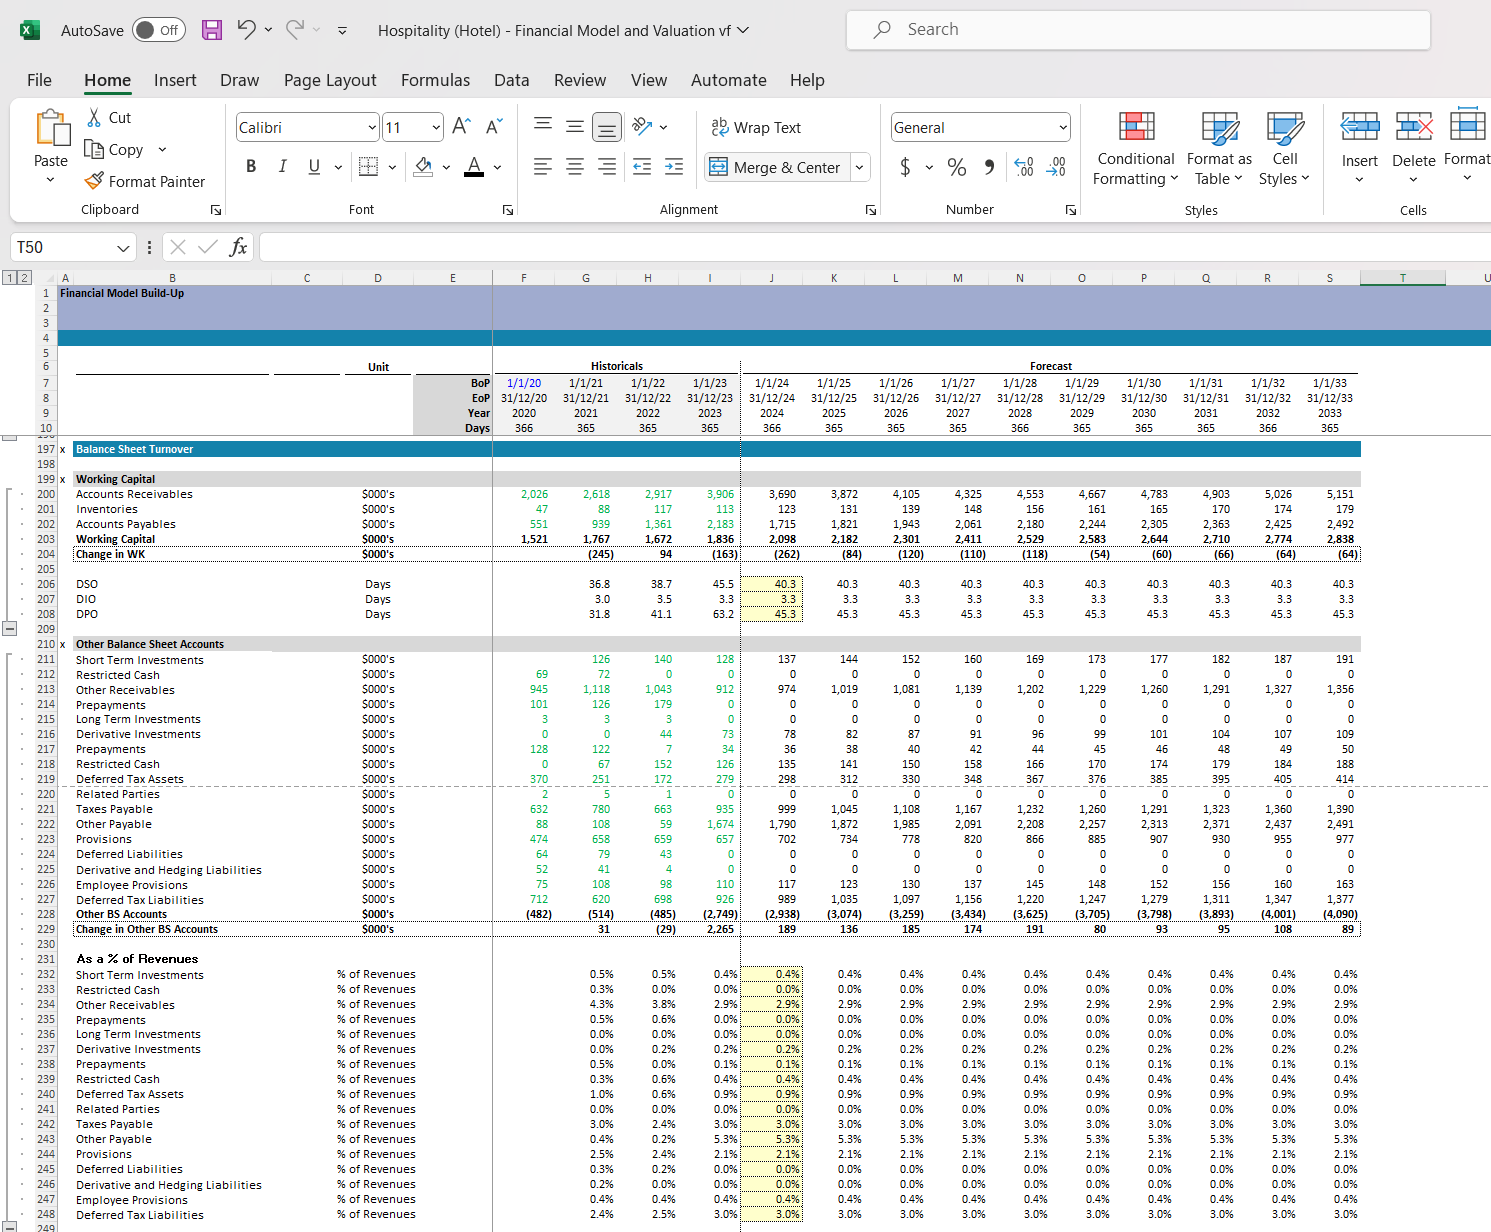The width and height of the screenshot is (1491, 1232).
Task: Collapse the row group with minus button
Action: (x=10, y=629)
